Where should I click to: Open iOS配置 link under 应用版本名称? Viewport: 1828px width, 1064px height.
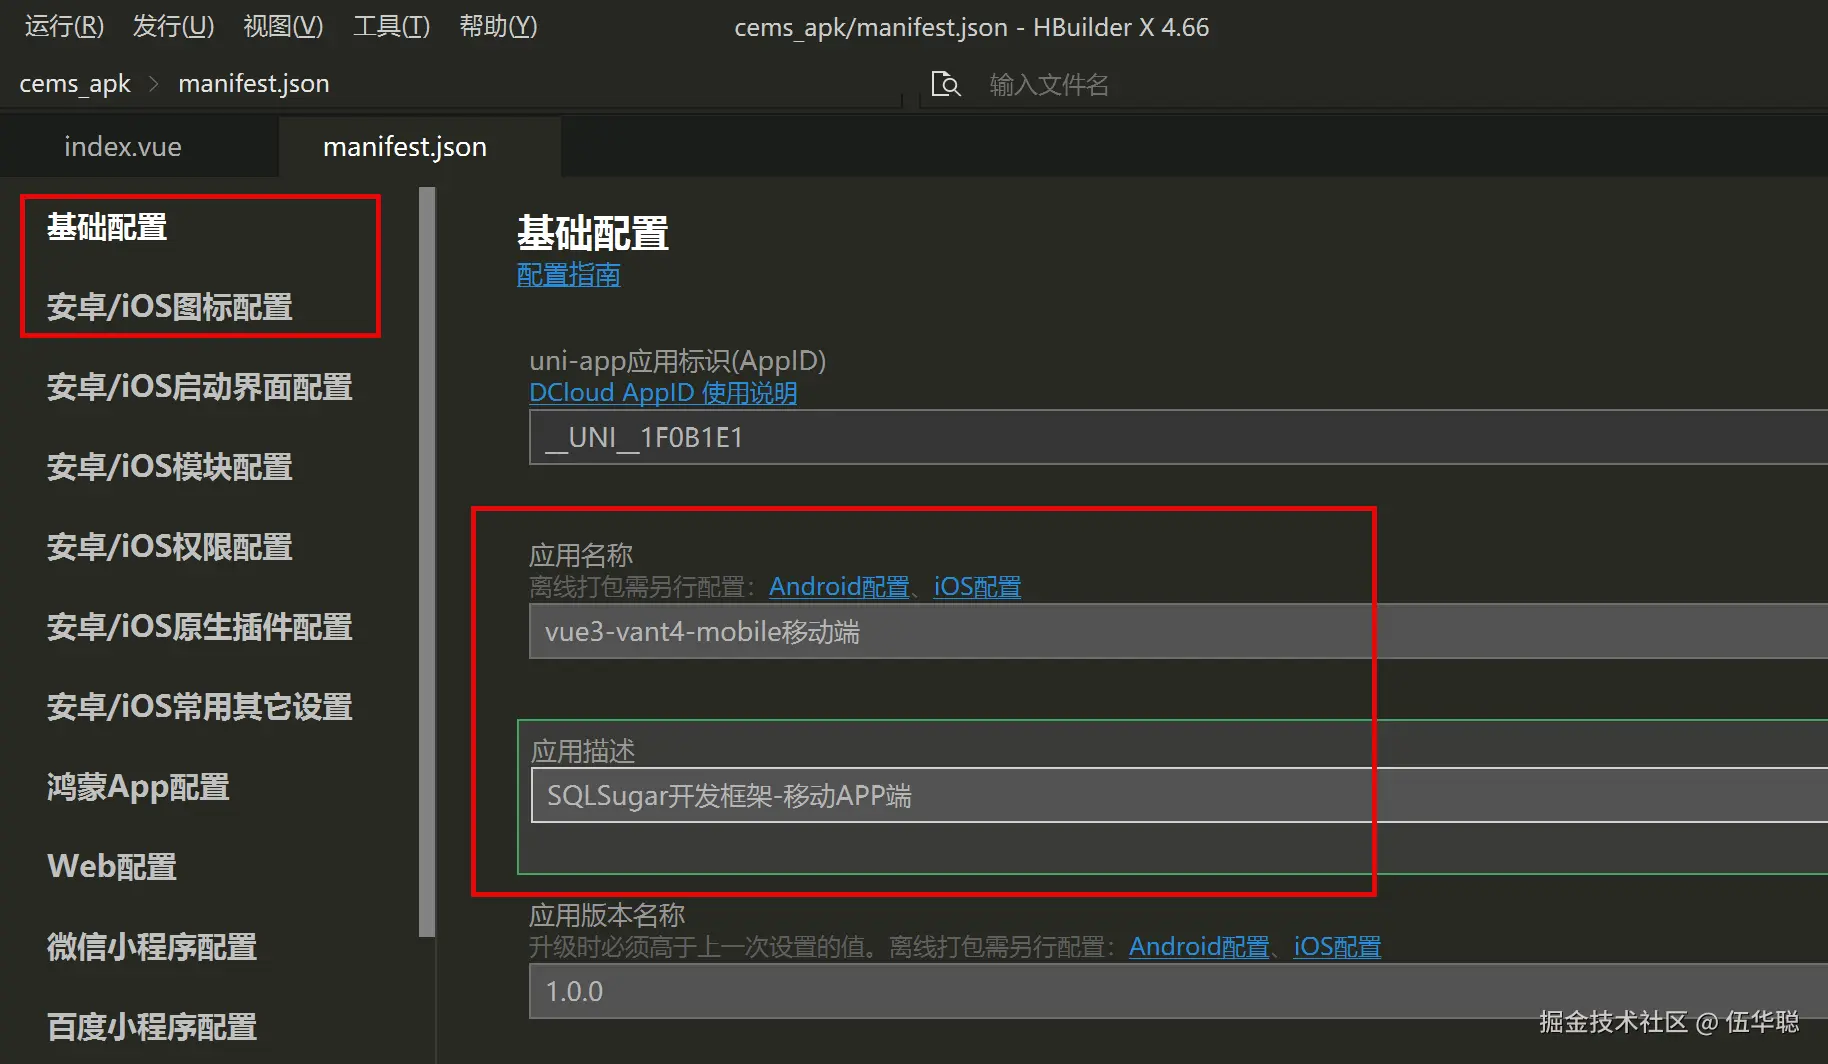[x=1337, y=947]
